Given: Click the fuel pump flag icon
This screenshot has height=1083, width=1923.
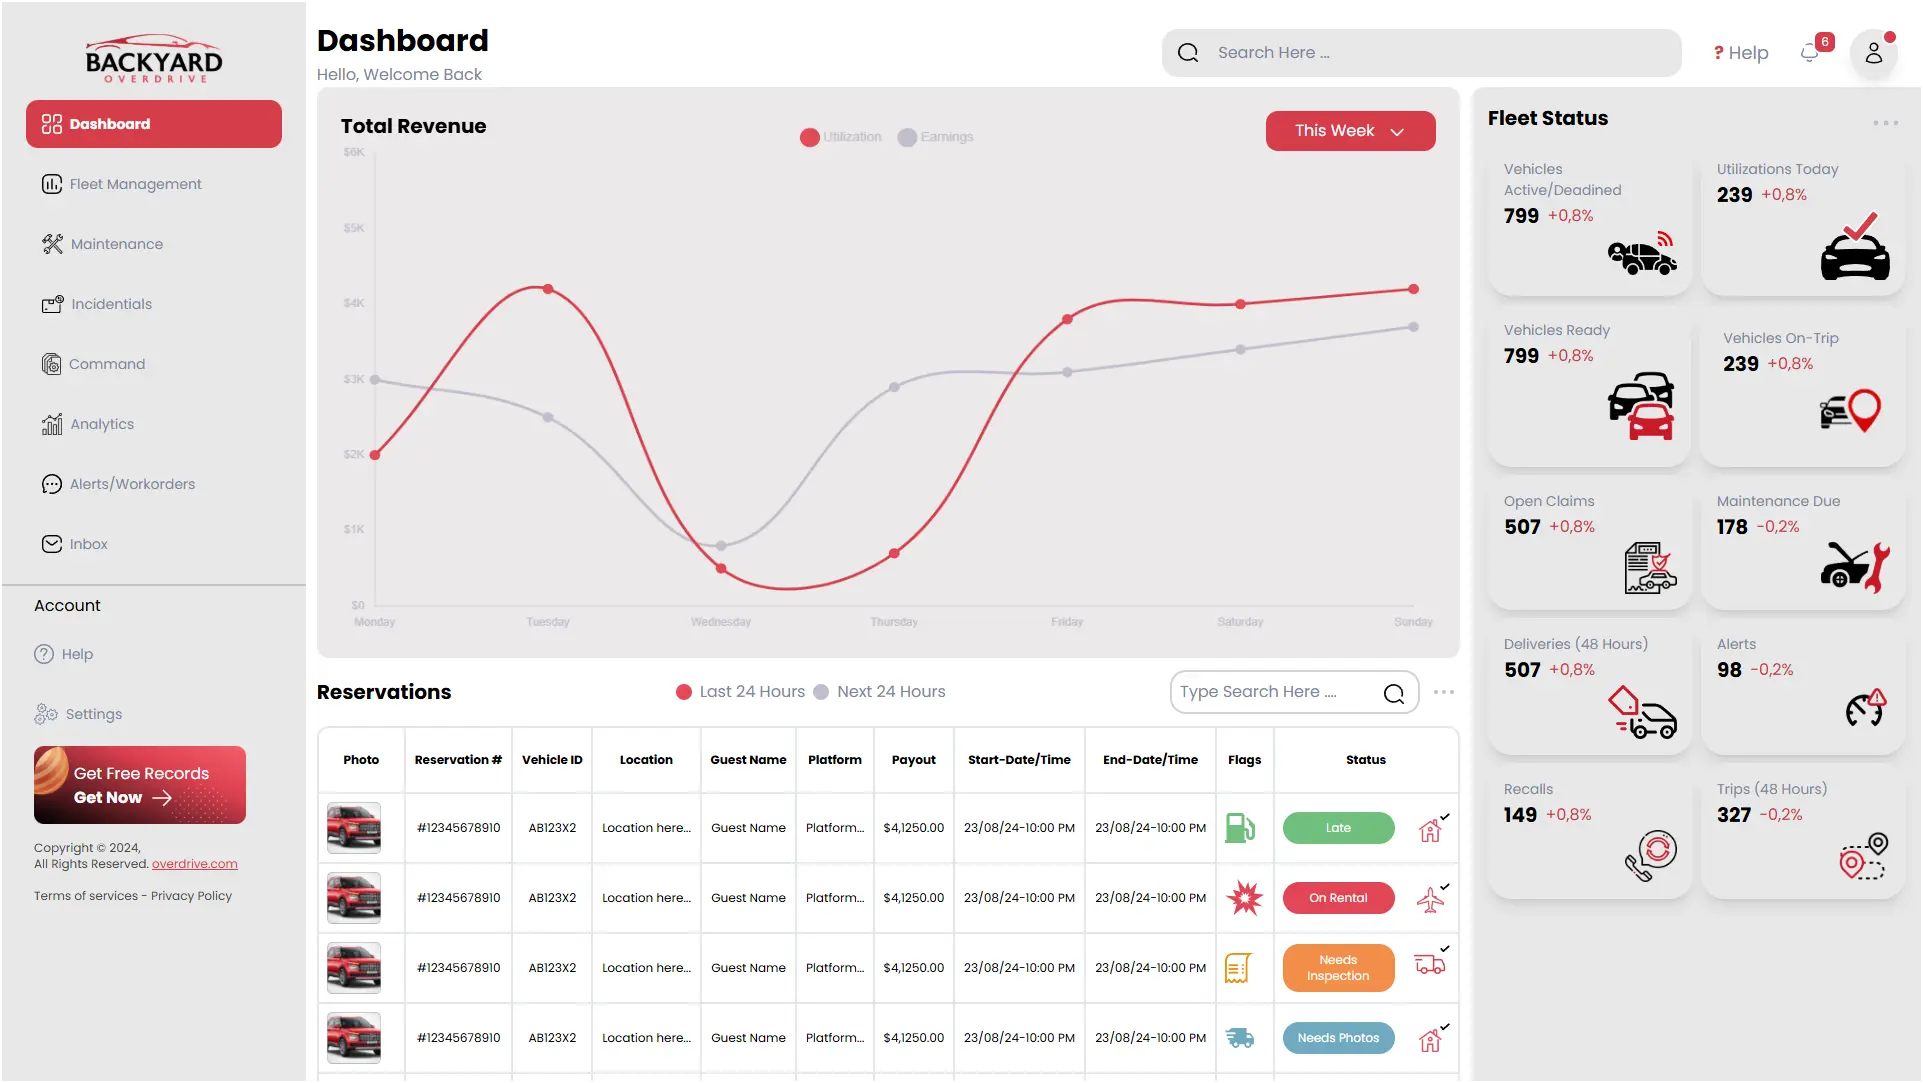Looking at the screenshot, I should (x=1240, y=828).
